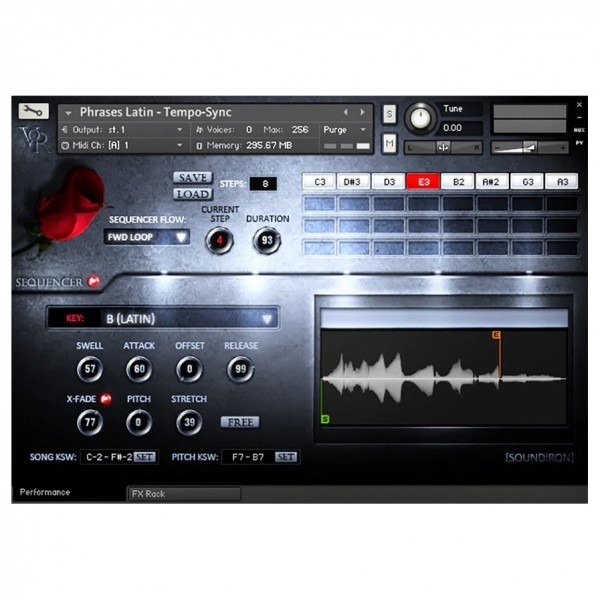Toggle top-row cell under D#3

pyautogui.click(x=354, y=204)
